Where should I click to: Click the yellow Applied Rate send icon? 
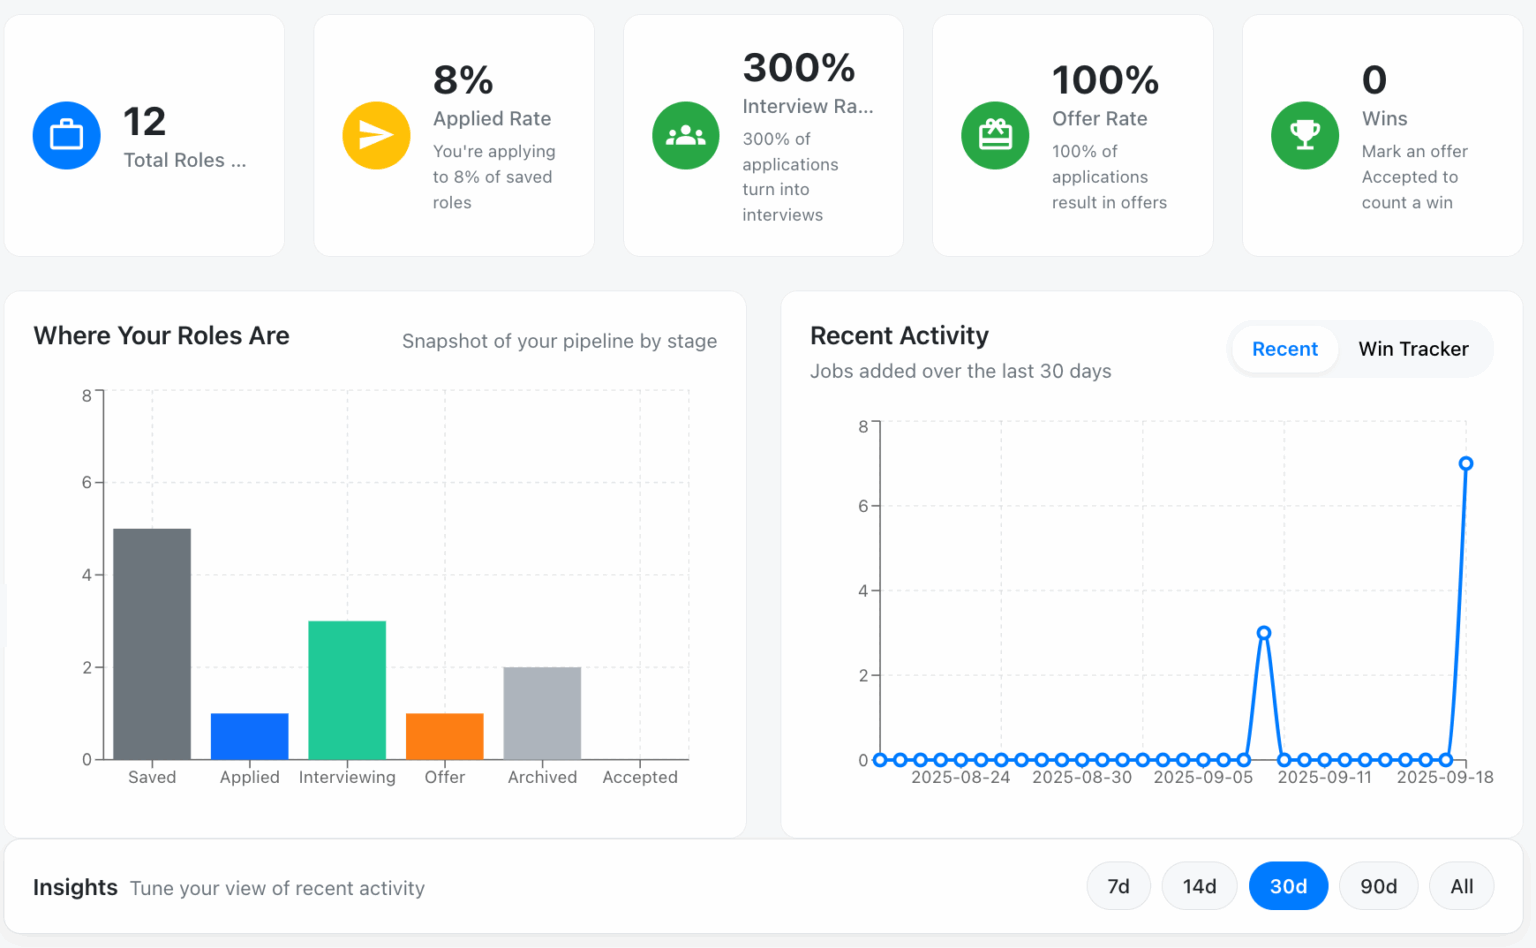[376, 135]
